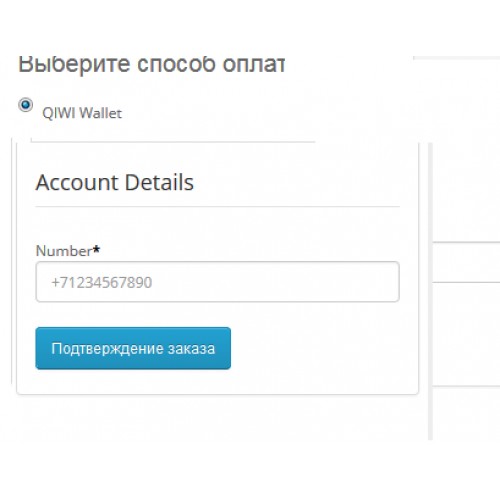Focus the Number phone input field

point(217,282)
